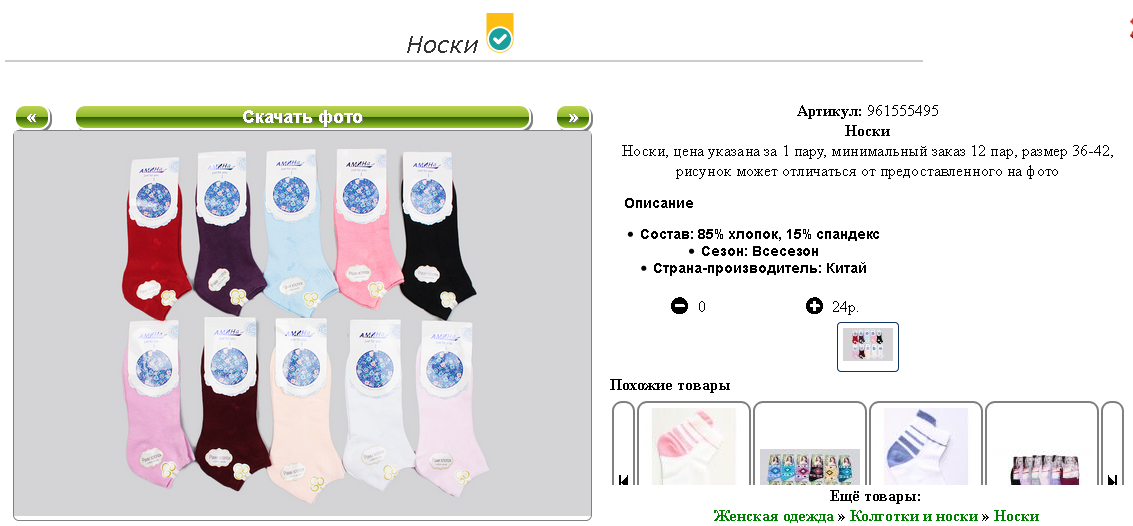Click the main socks product photo
Image resolution: width=1133 pixels, height=526 pixels.
tap(303, 325)
